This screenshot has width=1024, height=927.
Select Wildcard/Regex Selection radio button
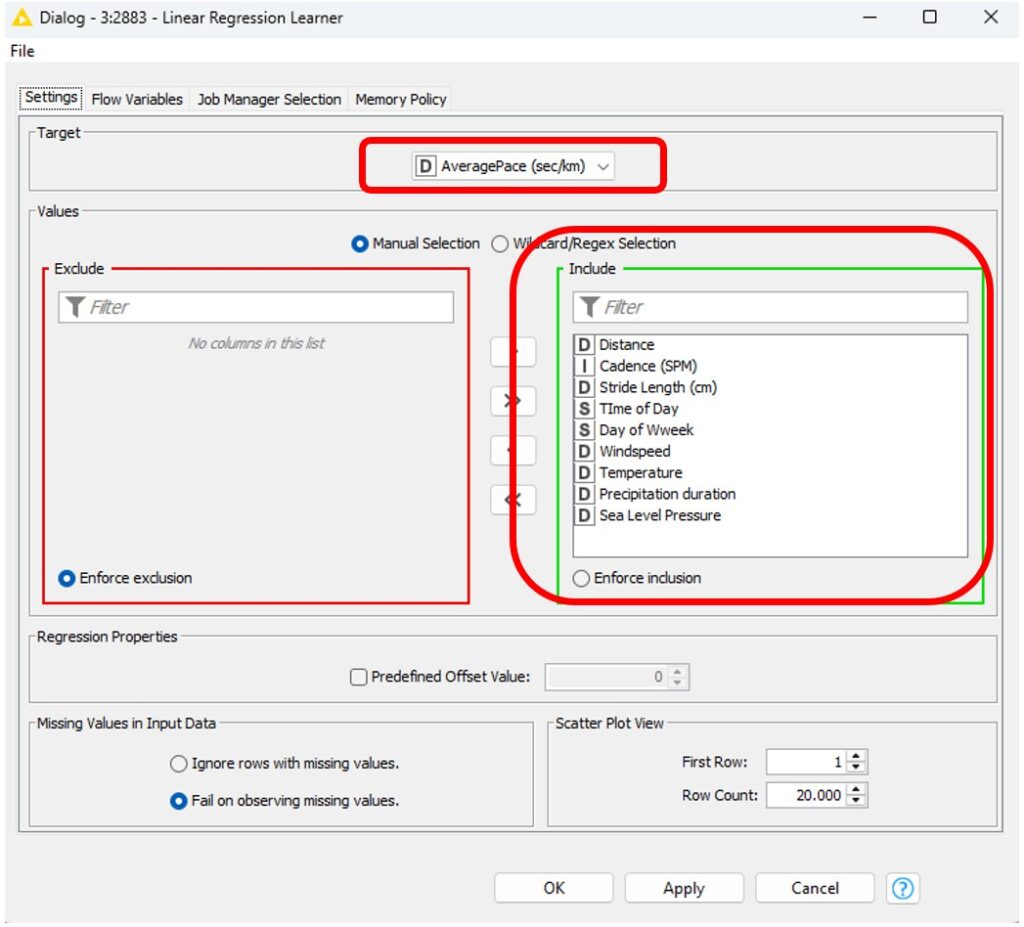(x=500, y=244)
